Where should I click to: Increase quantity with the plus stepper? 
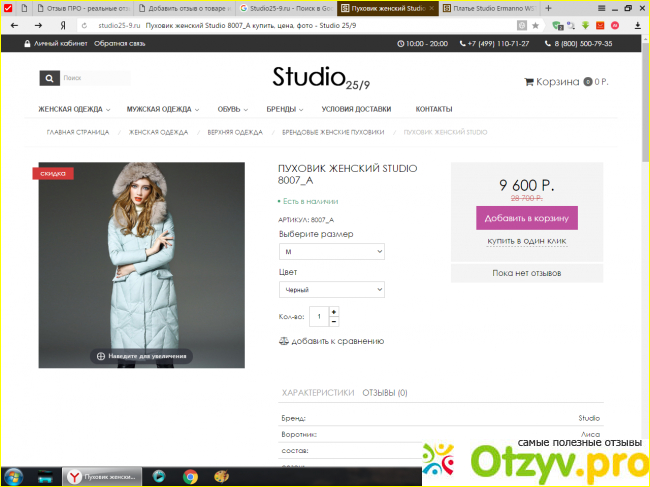(334, 311)
